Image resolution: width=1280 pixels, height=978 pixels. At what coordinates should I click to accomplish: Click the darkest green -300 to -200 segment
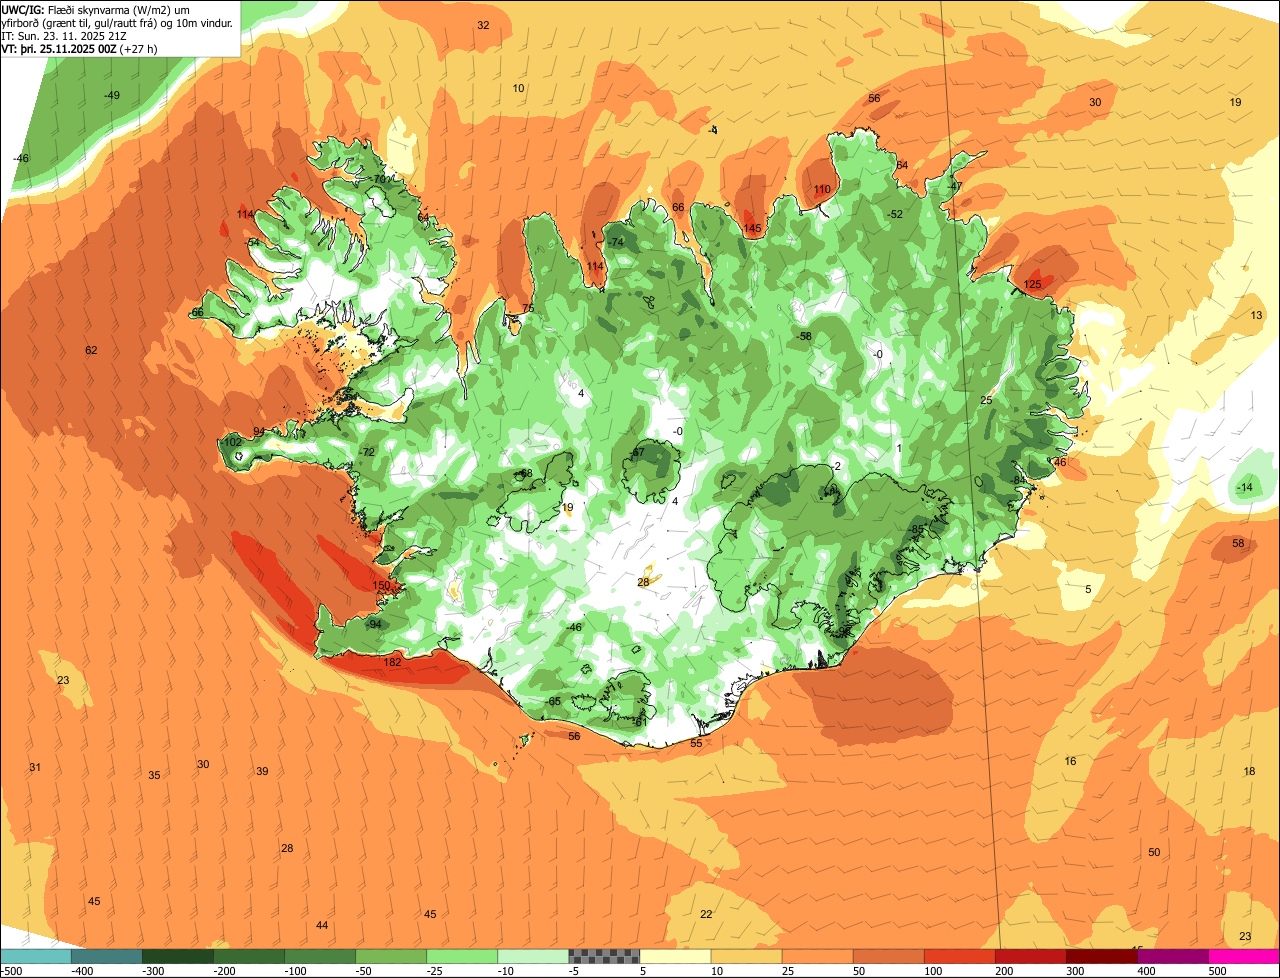coord(178,956)
